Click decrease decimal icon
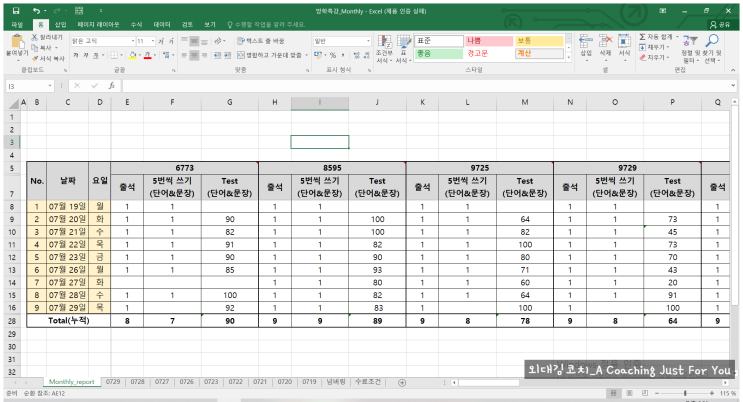 coord(366,55)
